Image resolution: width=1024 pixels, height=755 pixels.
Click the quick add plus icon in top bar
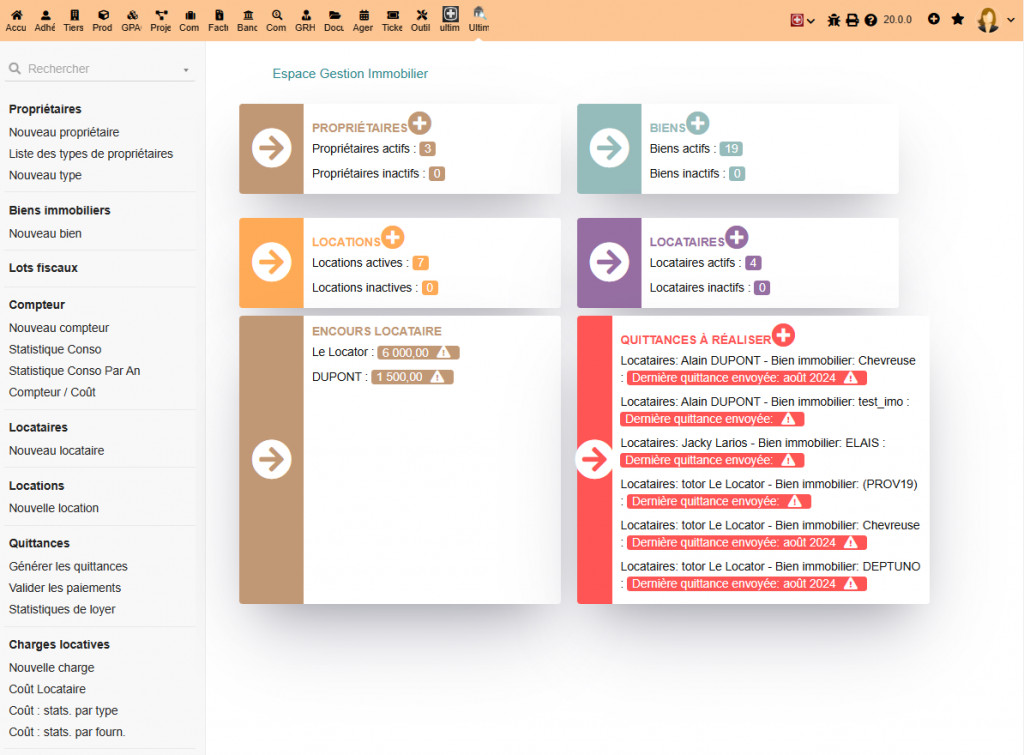click(x=934, y=20)
